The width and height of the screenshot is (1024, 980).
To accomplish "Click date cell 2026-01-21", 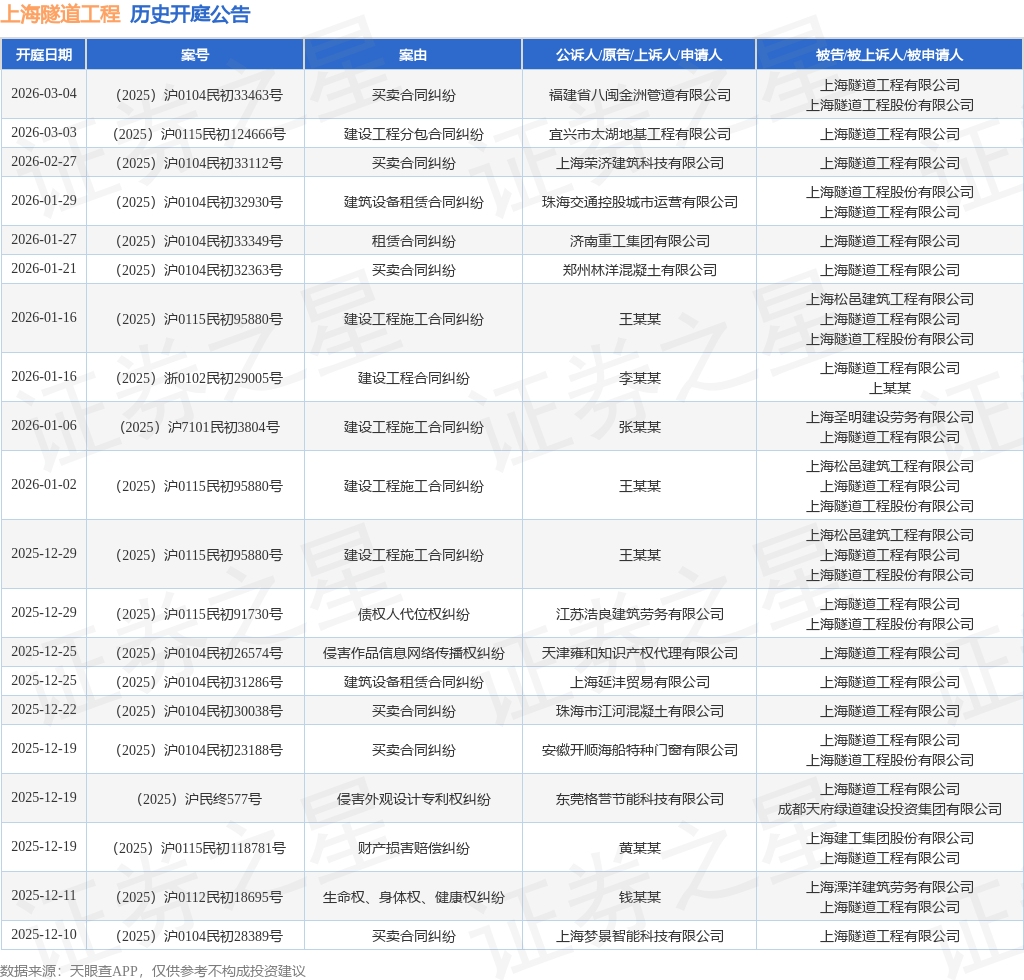I will pyautogui.click(x=44, y=268).
